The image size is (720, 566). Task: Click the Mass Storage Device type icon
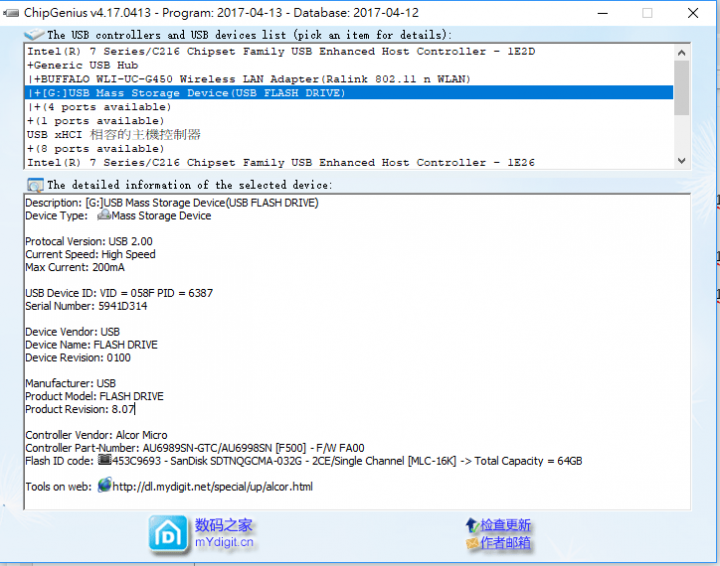(104, 215)
